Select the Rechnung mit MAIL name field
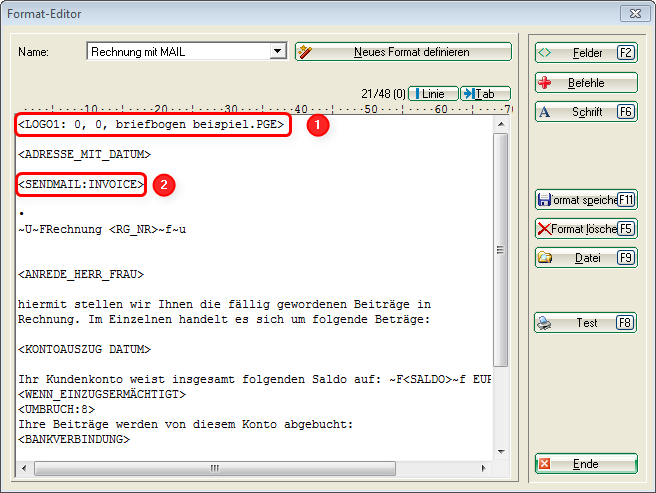This screenshot has height=493, width=656. 177,52
